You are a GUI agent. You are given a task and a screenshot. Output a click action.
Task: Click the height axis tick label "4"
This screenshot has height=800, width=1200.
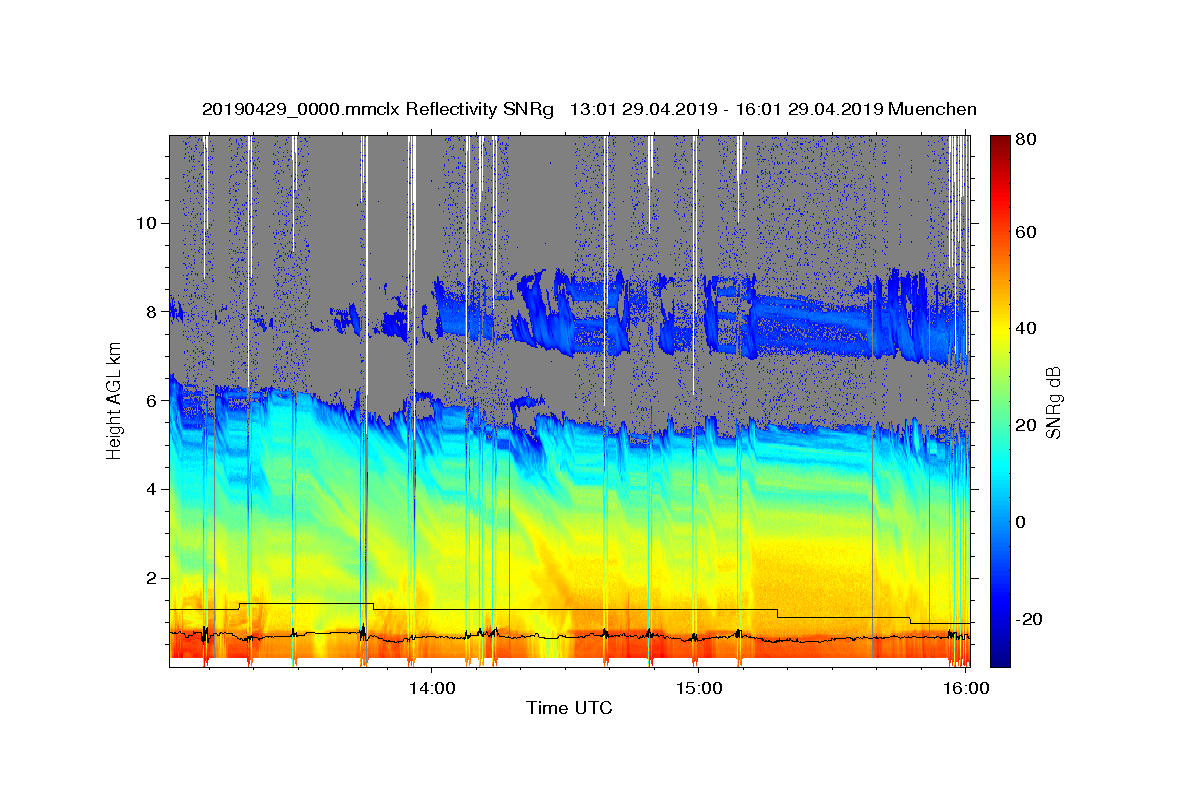point(150,489)
